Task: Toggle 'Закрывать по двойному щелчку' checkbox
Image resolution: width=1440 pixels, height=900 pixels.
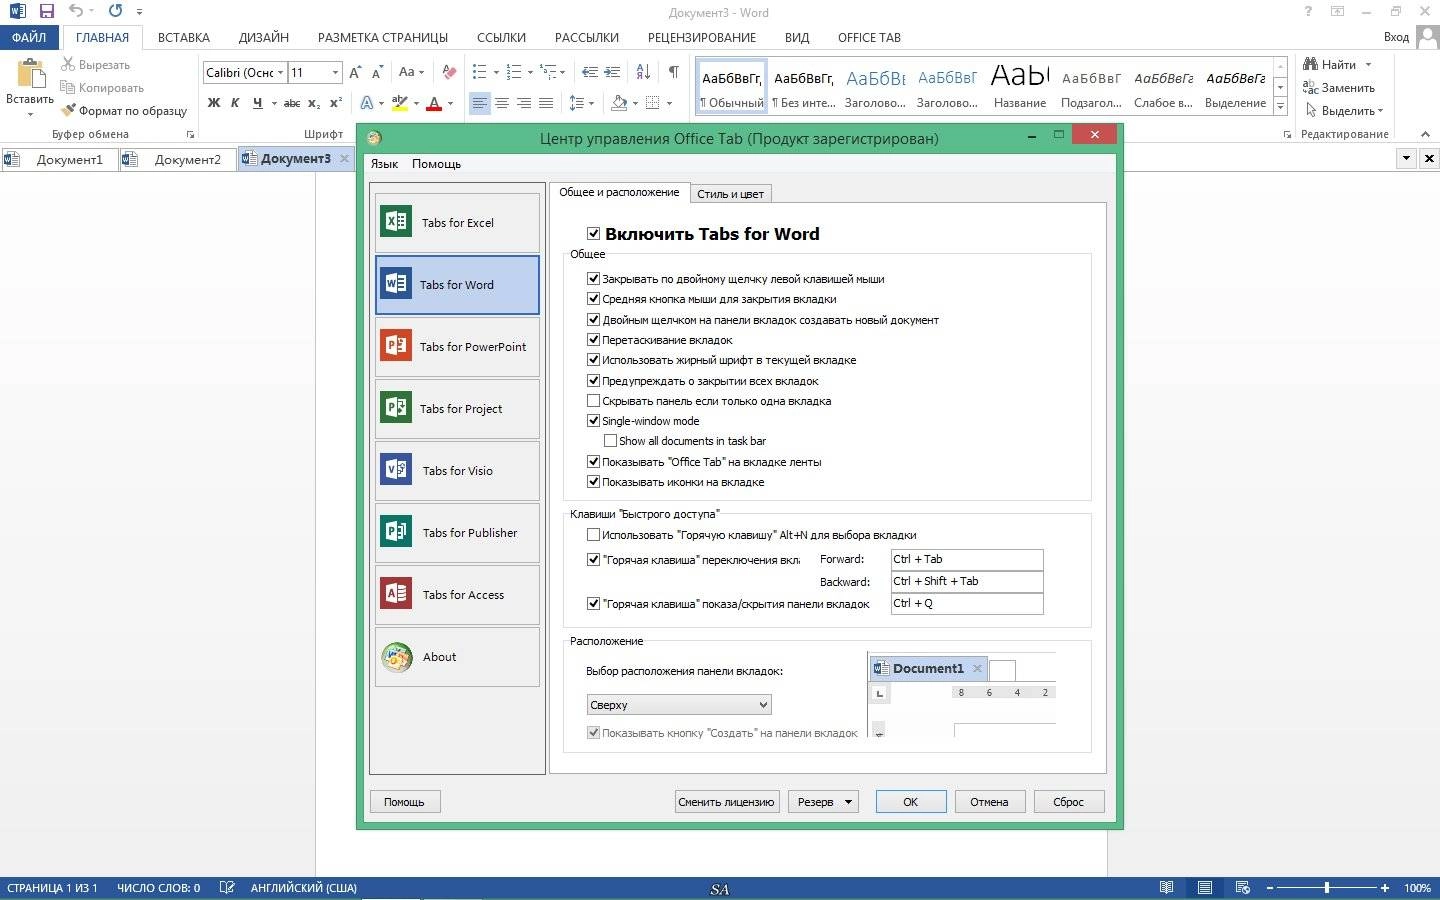Action: click(593, 279)
